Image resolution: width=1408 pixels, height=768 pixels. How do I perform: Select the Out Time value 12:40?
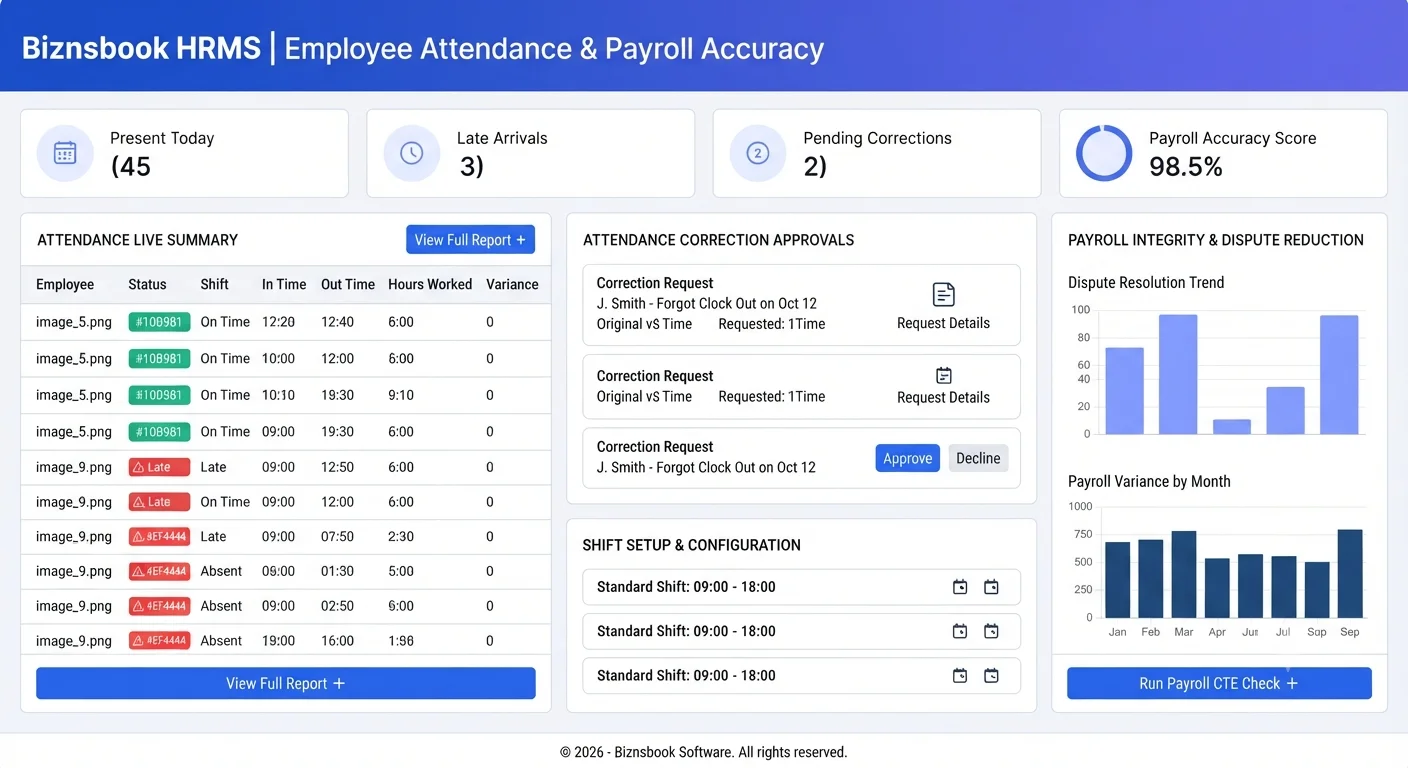(338, 322)
